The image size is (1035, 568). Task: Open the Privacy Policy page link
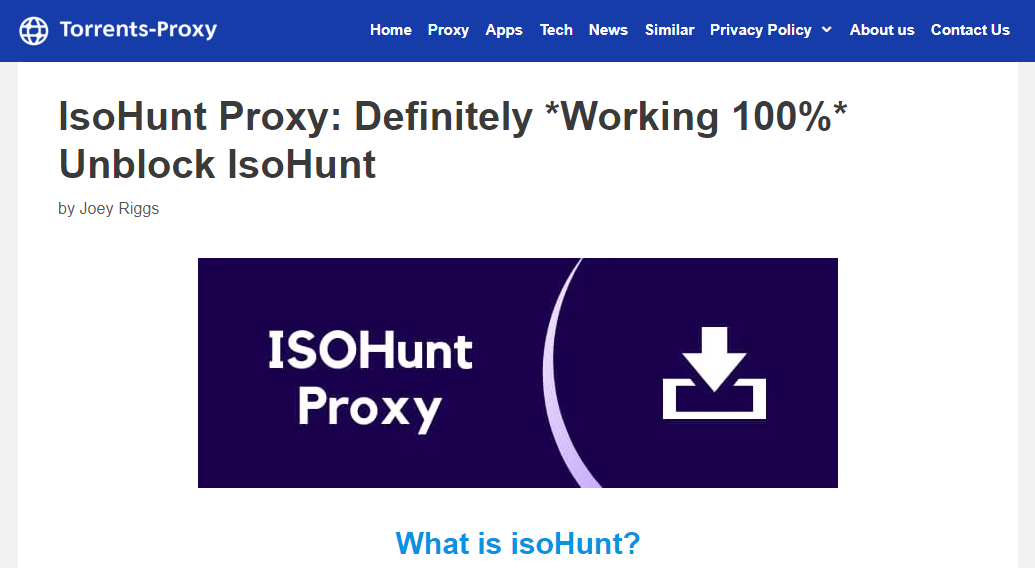click(x=760, y=30)
